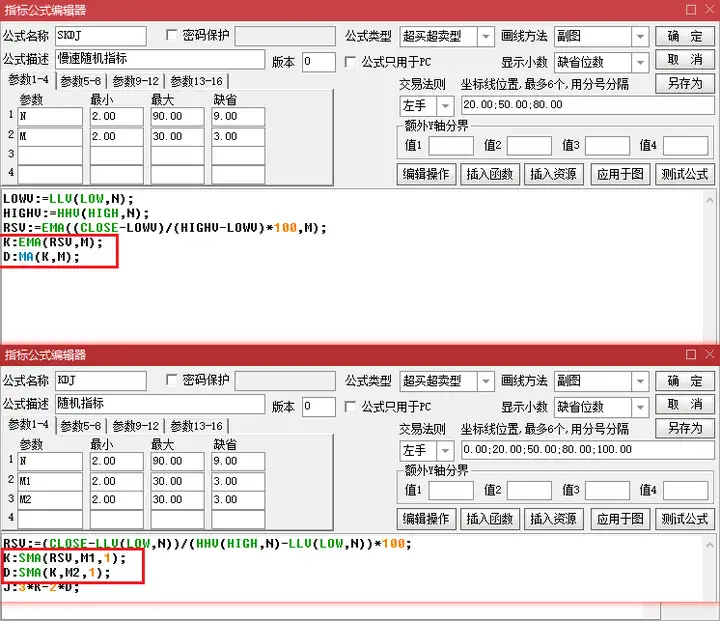Image resolution: width=720 pixels, height=621 pixels.
Task: Click 测试公式 in KDJ editor
Action: point(685,519)
